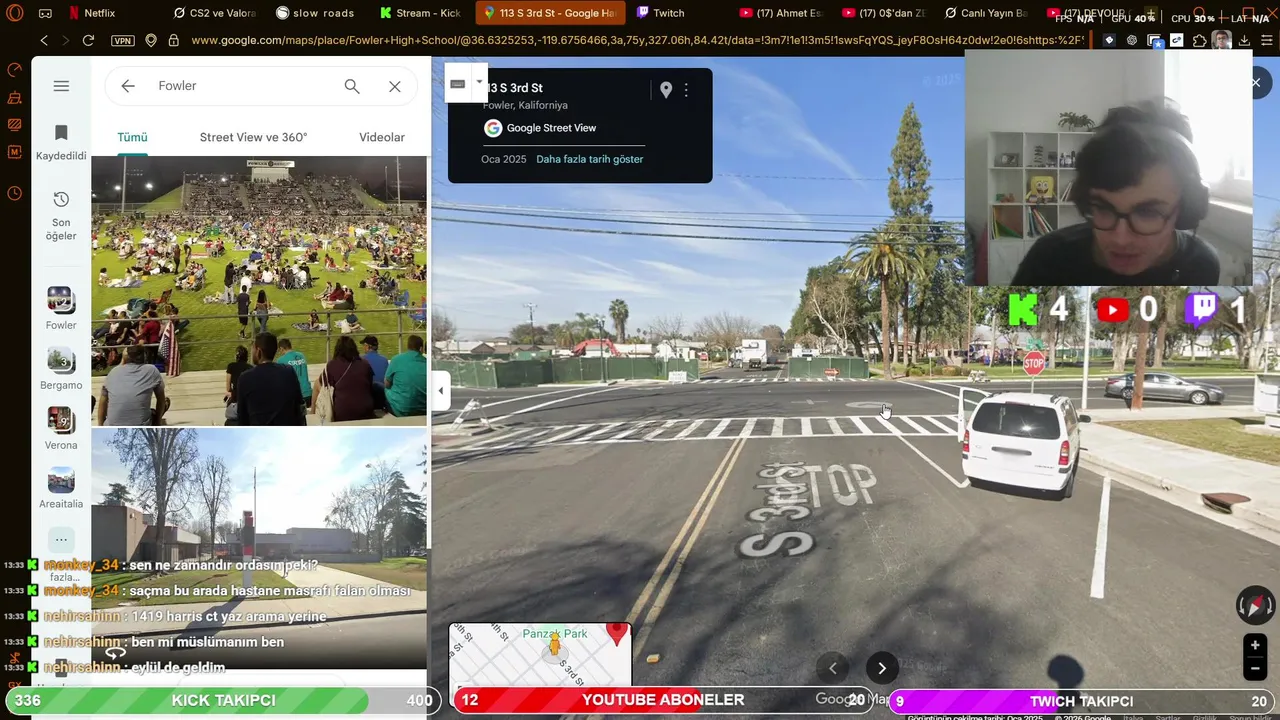
Task: Switch to the CS2 ve Valorant tab
Action: [214, 13]
